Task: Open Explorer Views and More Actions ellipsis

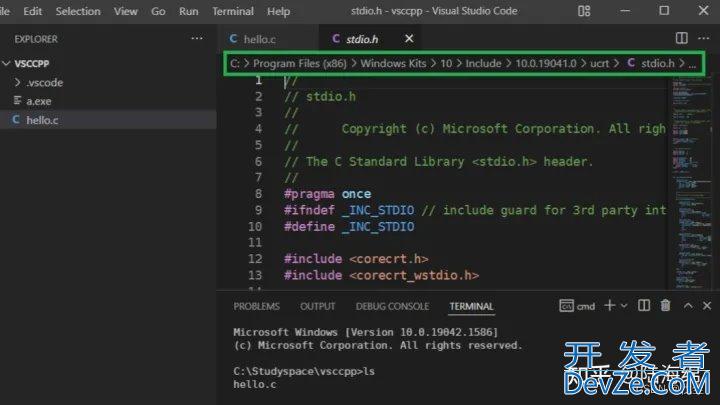Action: tap(197, 39)
